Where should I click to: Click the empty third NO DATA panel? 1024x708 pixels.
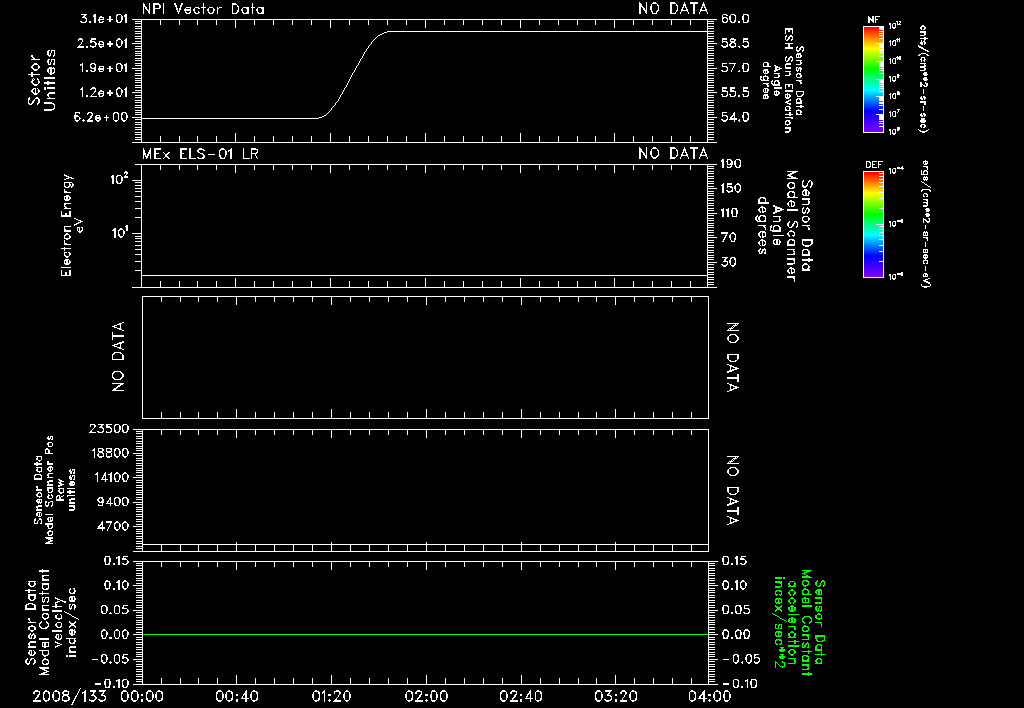pyautogui.click(x=425, y=357)
